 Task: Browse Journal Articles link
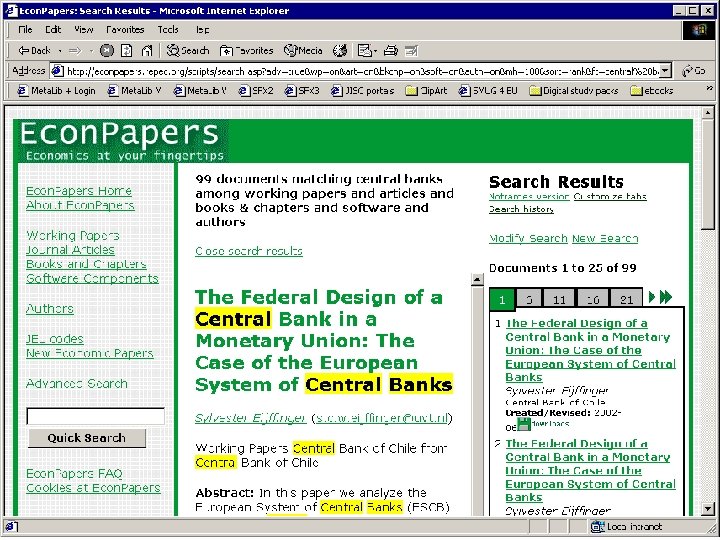point(70,250)
